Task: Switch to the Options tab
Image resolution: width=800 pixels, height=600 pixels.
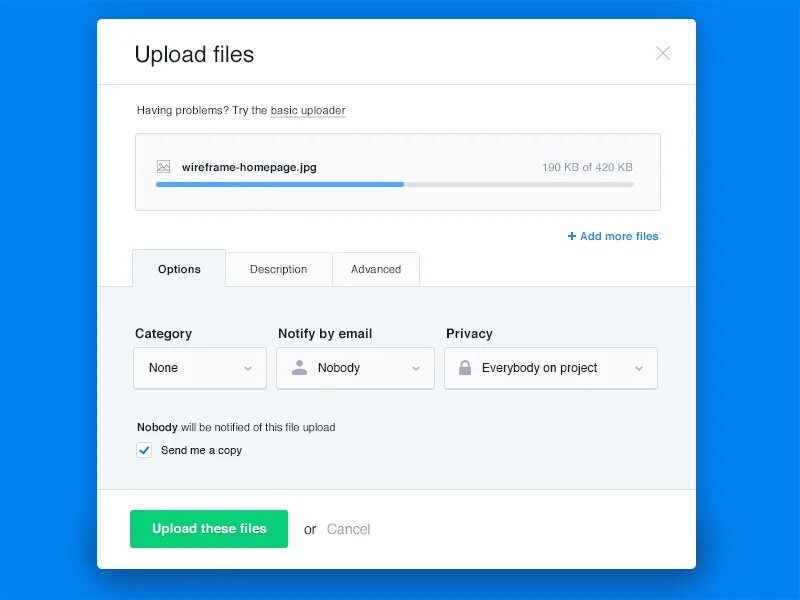Action: pyautogui.click(x=179, y=269)
